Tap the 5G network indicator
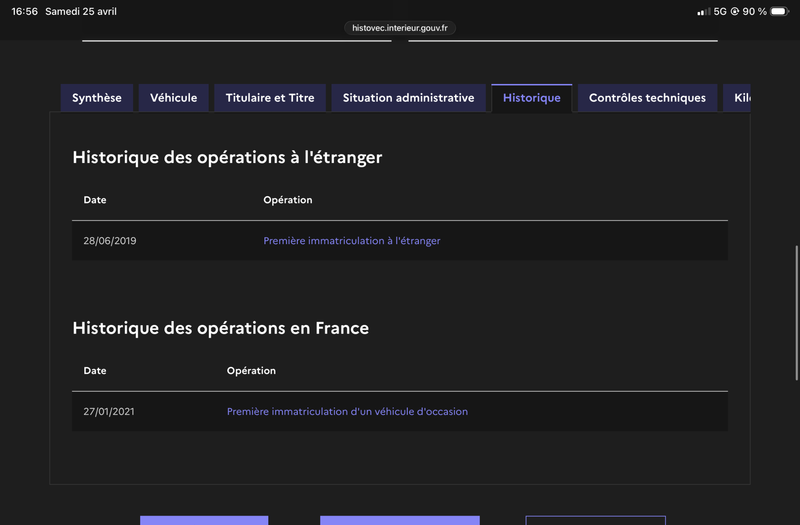800x525 pixels. click(x=720, y=11)
